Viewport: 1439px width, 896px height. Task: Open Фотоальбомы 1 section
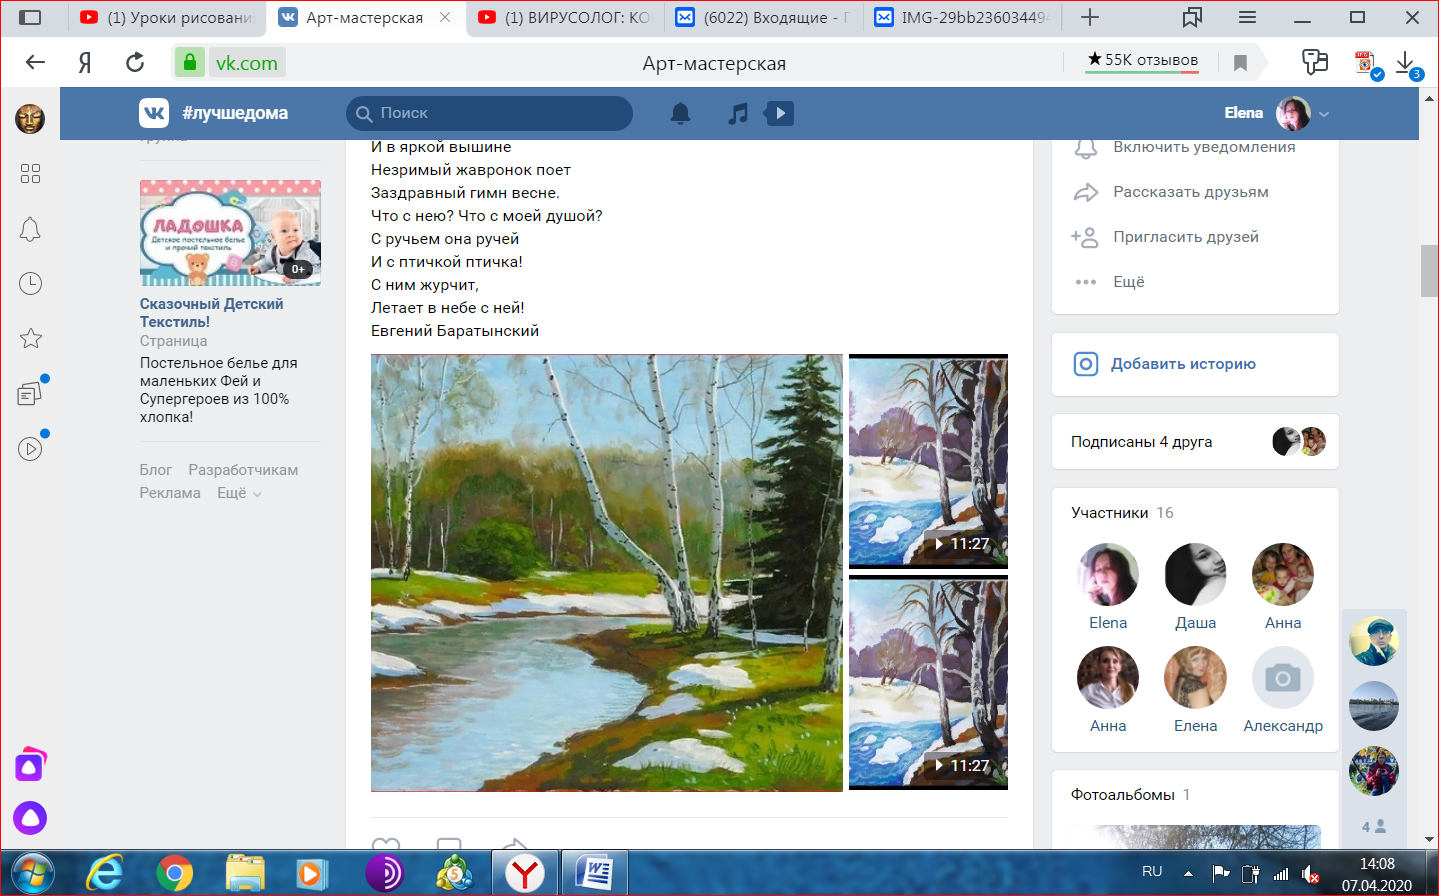point(1130,795)
